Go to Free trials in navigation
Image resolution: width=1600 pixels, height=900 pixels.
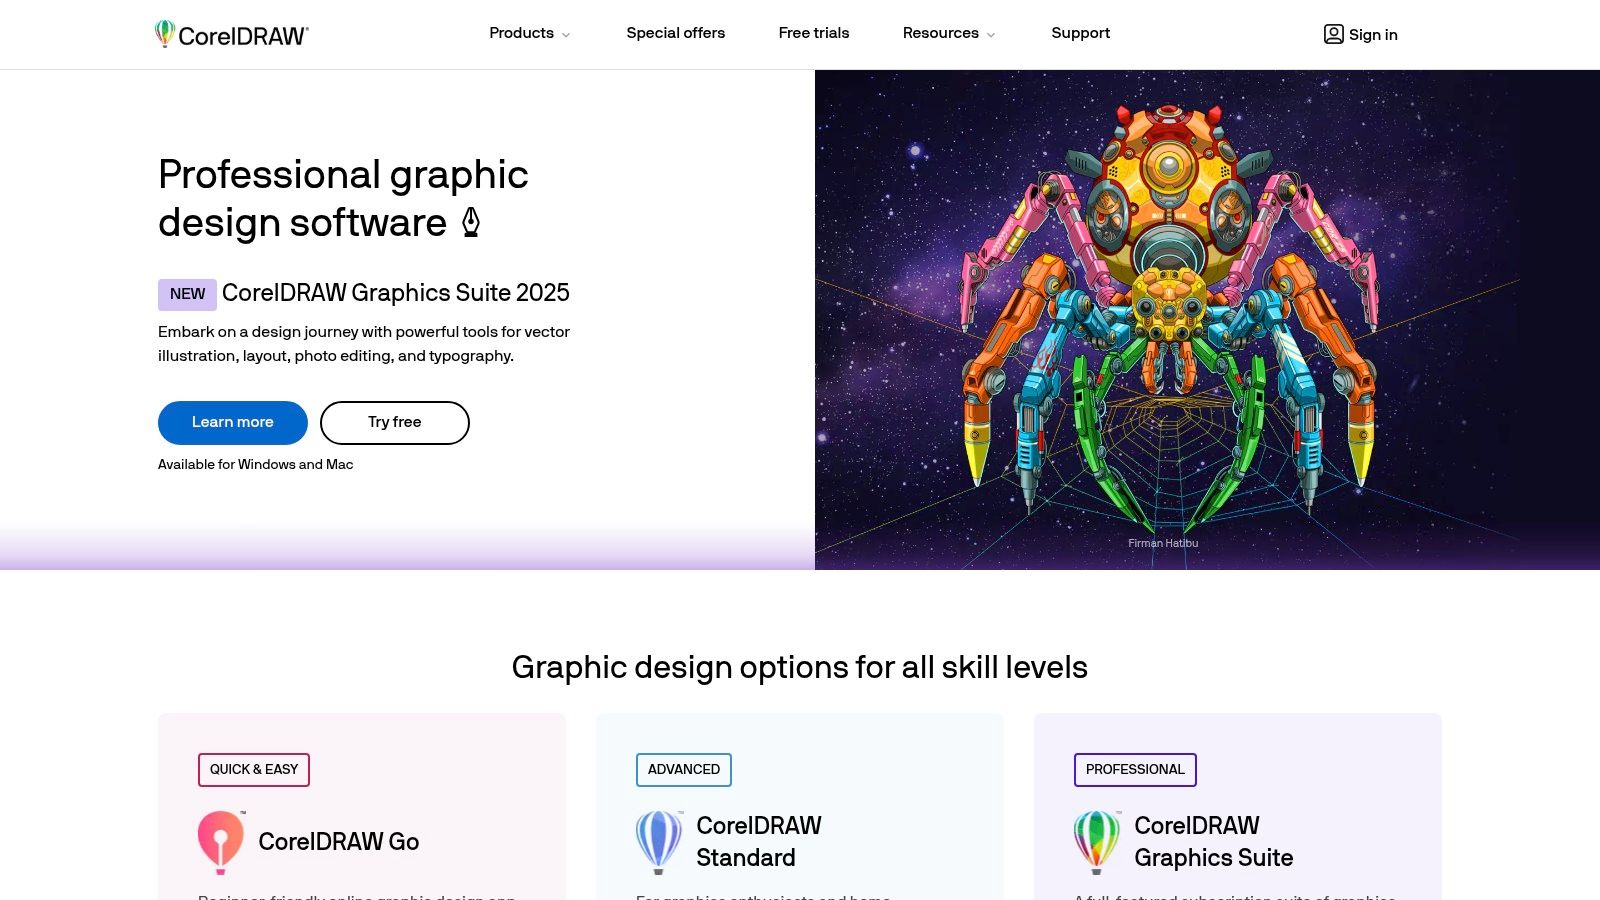pos(813,33)
